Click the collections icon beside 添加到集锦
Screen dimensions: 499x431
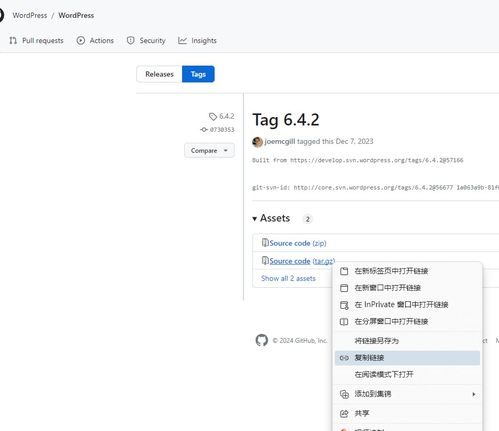344,394
